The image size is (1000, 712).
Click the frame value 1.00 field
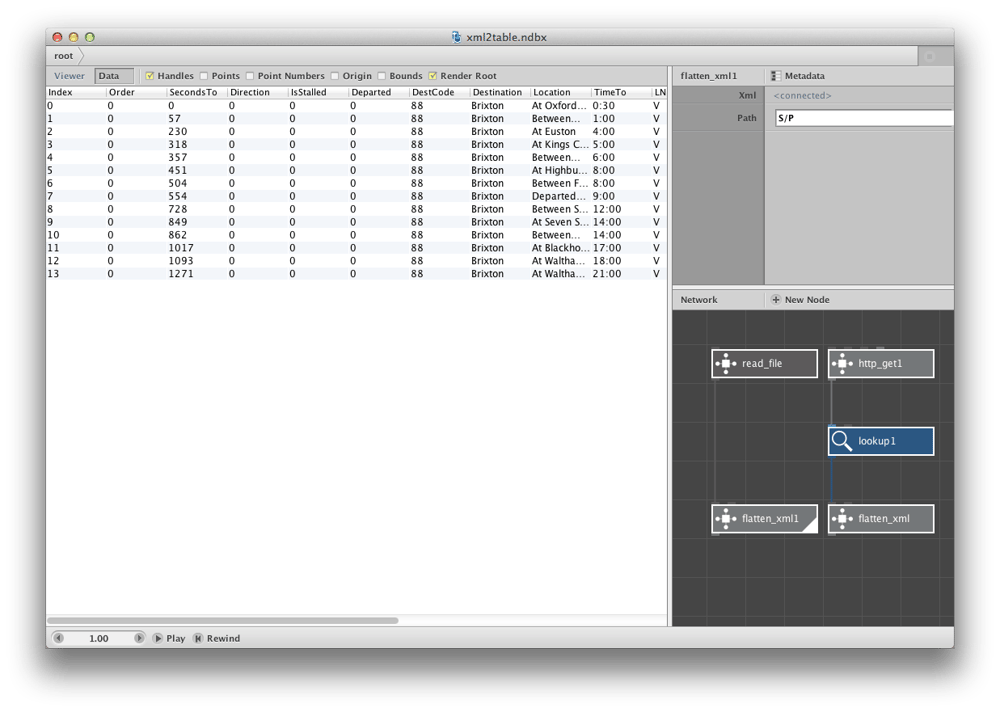(99, 638)
